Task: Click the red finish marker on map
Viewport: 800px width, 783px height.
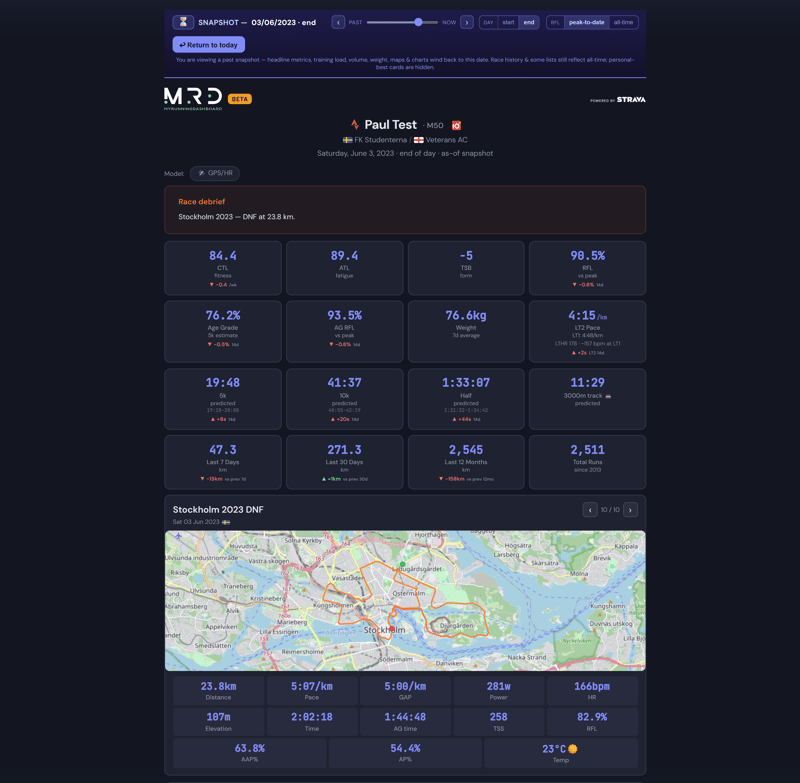Action: coord(391,629)
